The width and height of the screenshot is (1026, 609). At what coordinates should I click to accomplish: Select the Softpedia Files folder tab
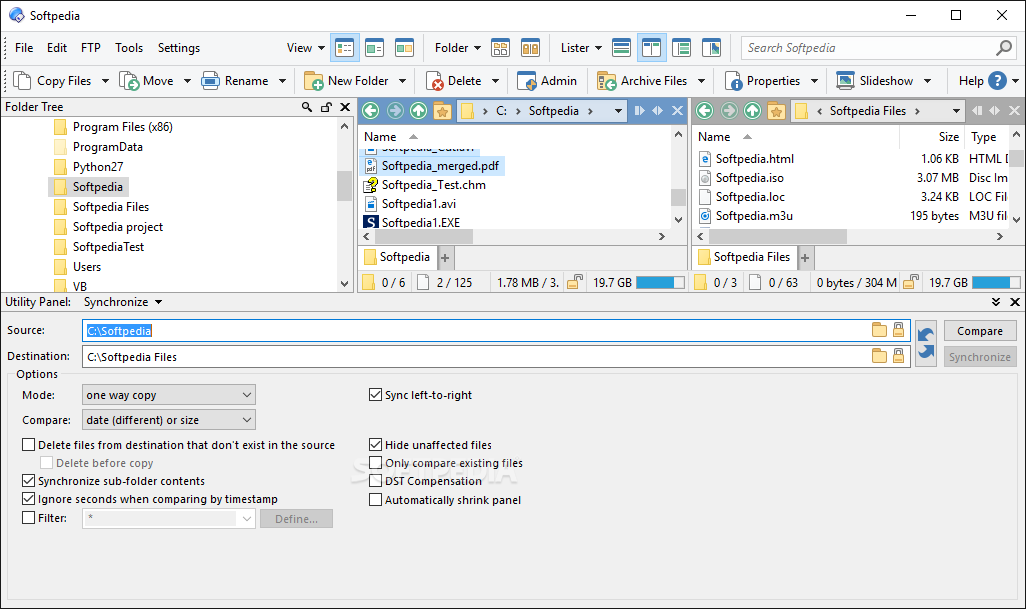[745, 257]
